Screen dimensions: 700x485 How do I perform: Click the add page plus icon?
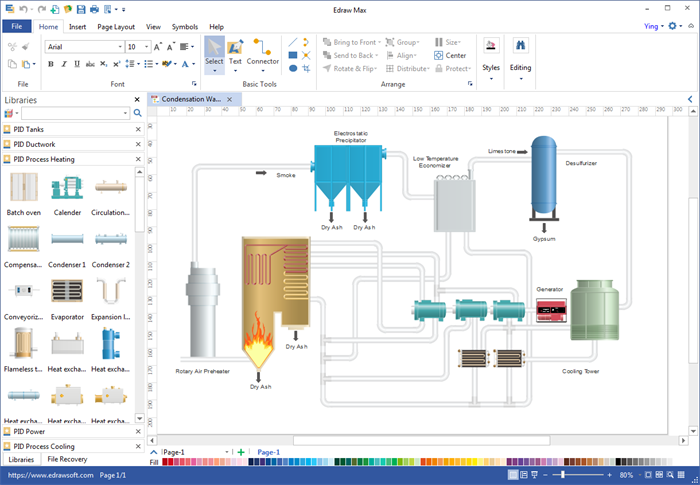[240, 452]
